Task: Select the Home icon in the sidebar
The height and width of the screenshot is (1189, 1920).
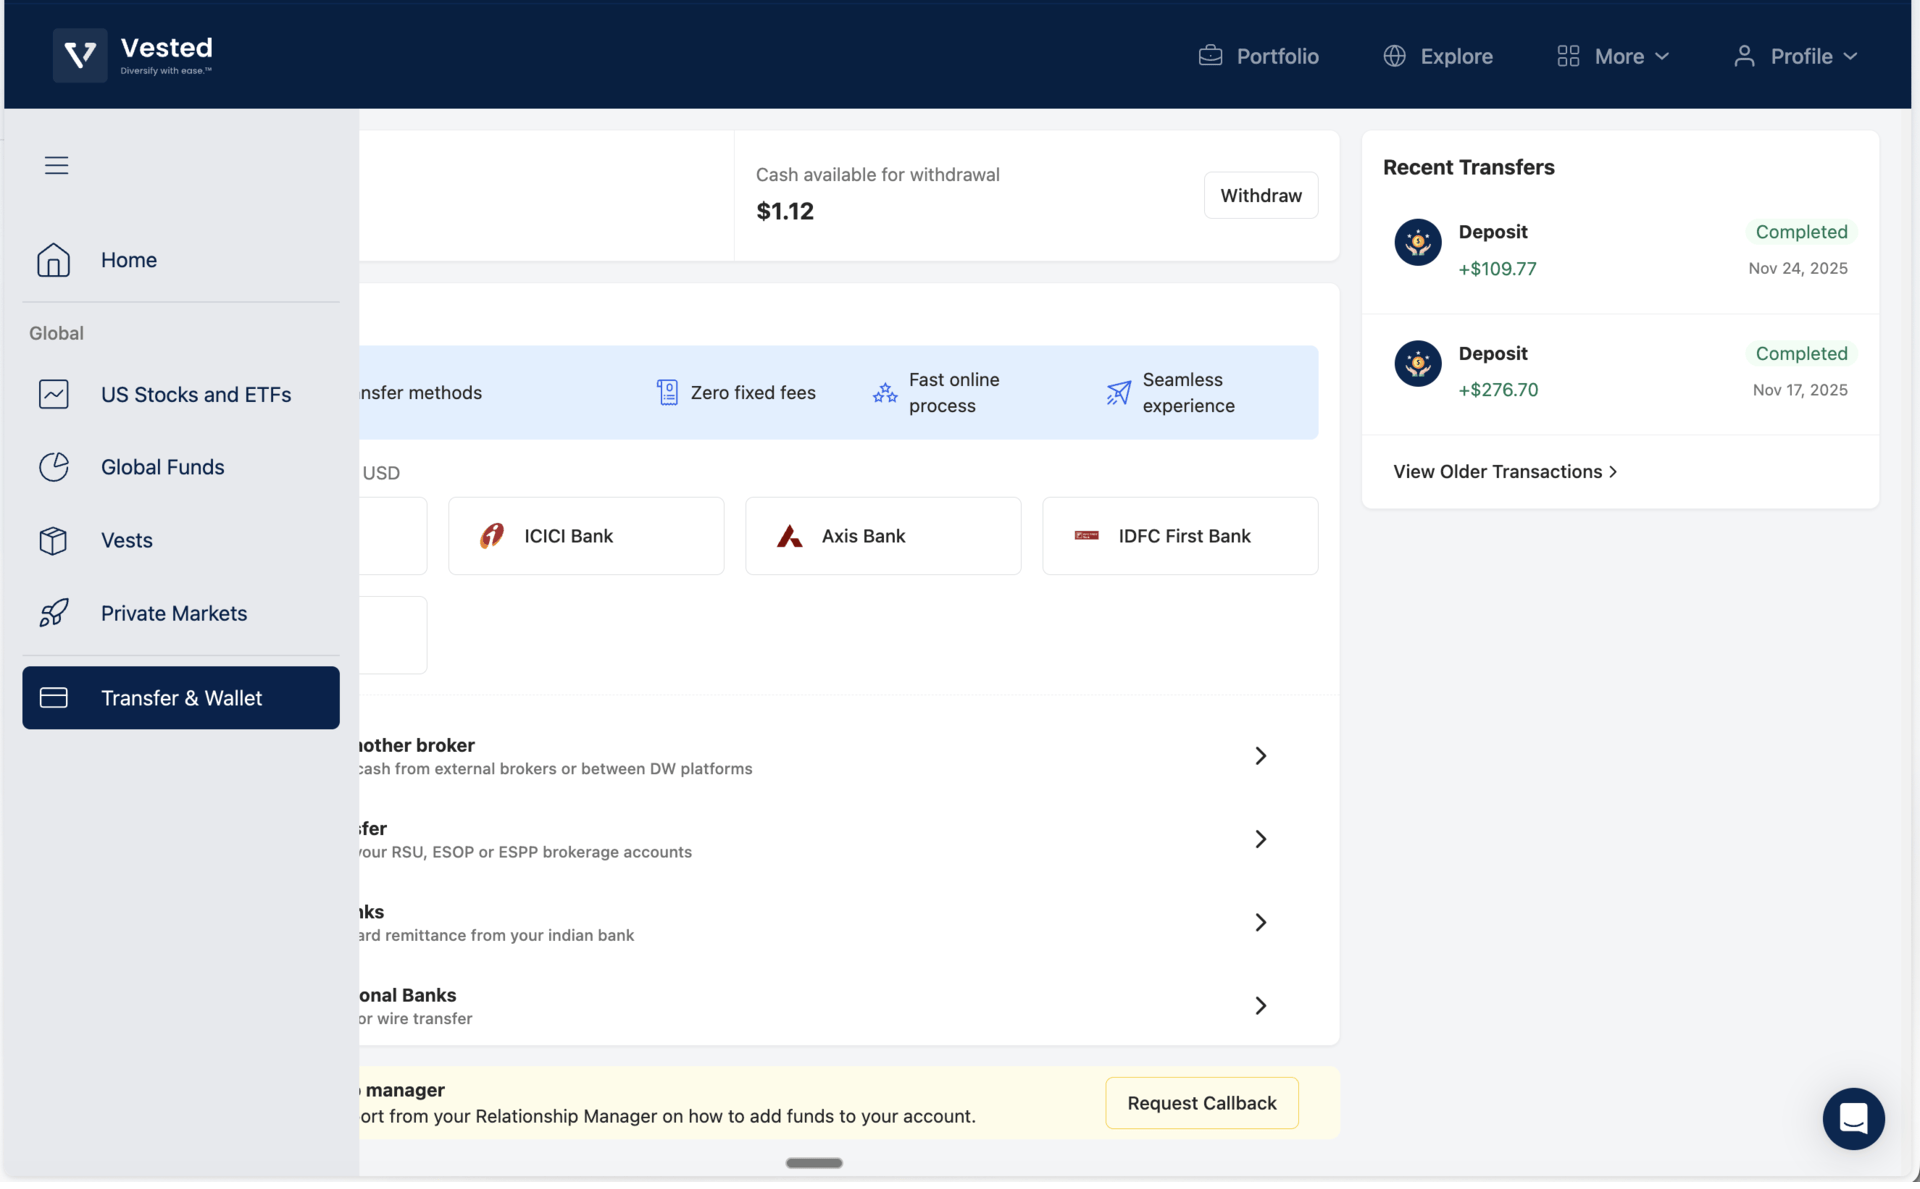Action: point(53,260)
